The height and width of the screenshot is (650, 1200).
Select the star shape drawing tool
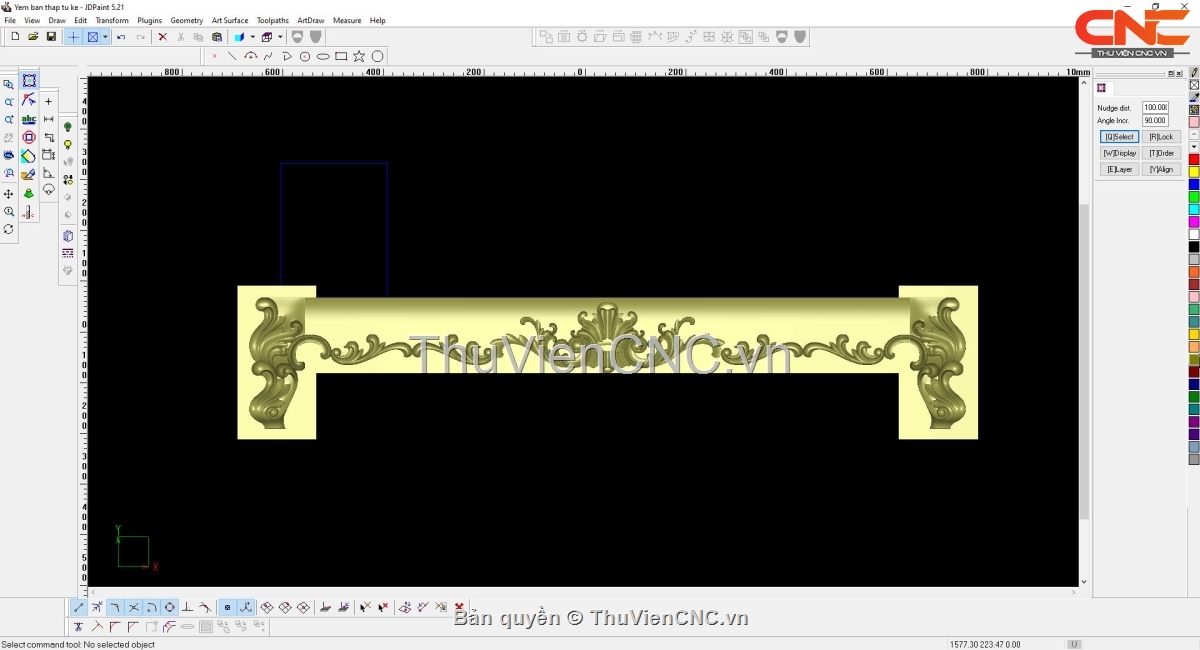tap(359, 56)
